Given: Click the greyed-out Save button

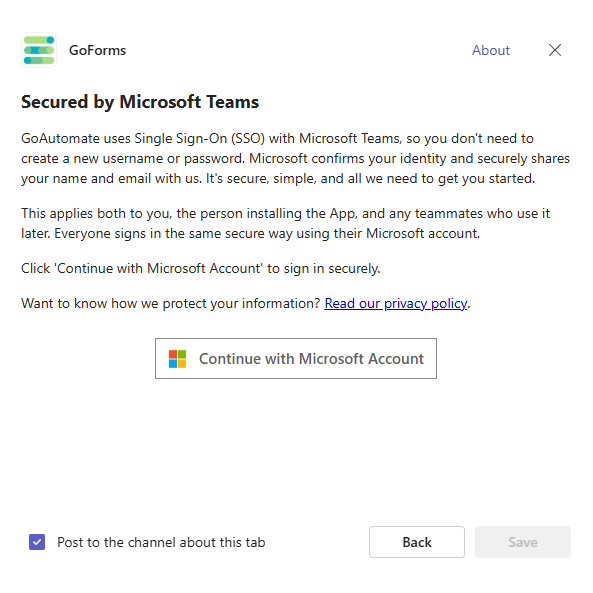Looking at the screenshot, I should [523, 542].
